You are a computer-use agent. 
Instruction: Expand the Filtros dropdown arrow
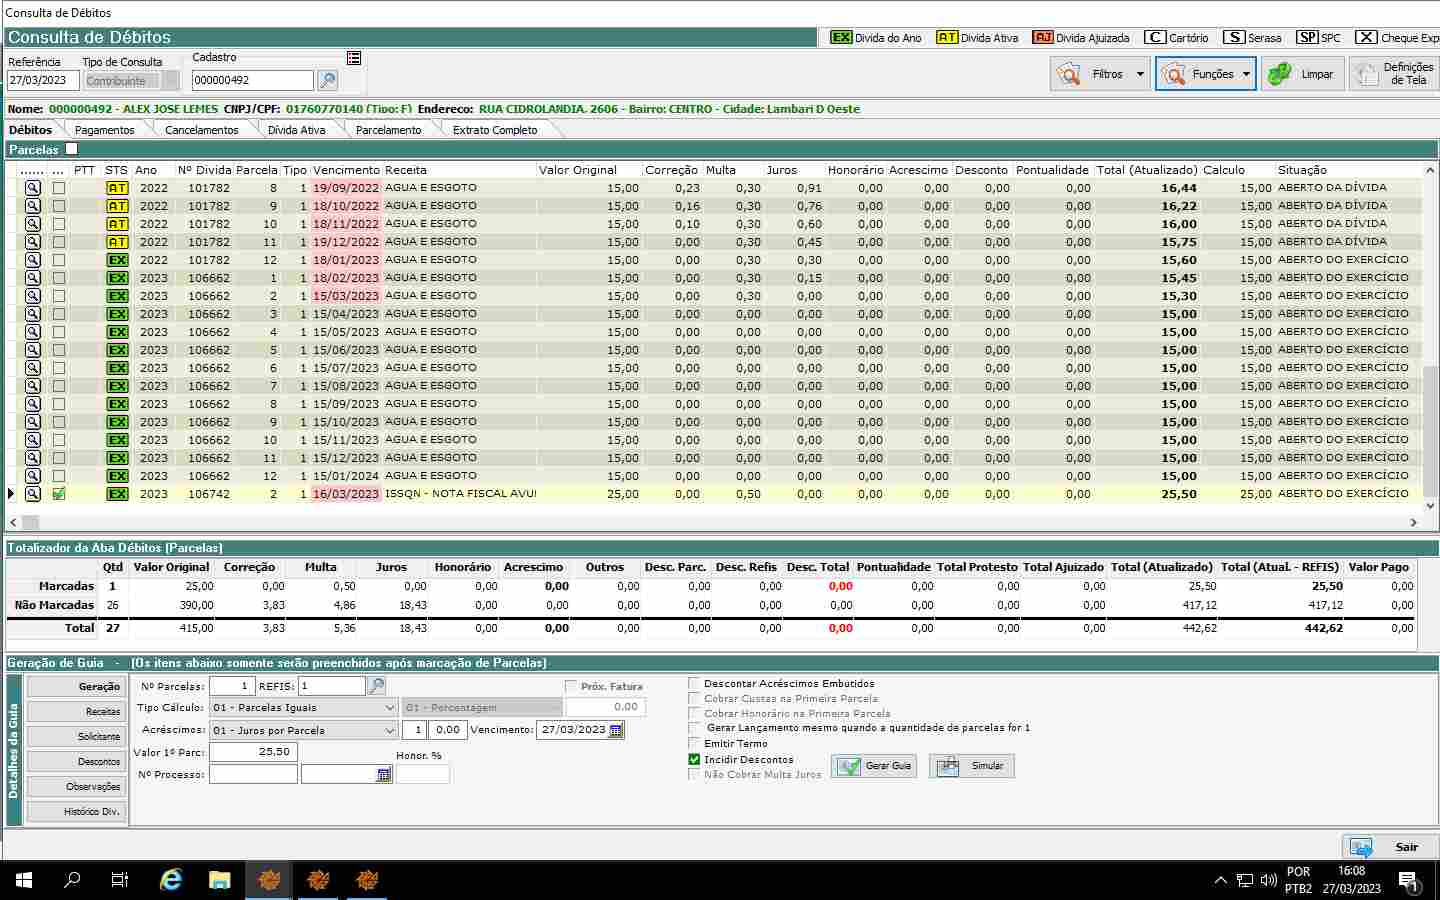click(1140, 74)
